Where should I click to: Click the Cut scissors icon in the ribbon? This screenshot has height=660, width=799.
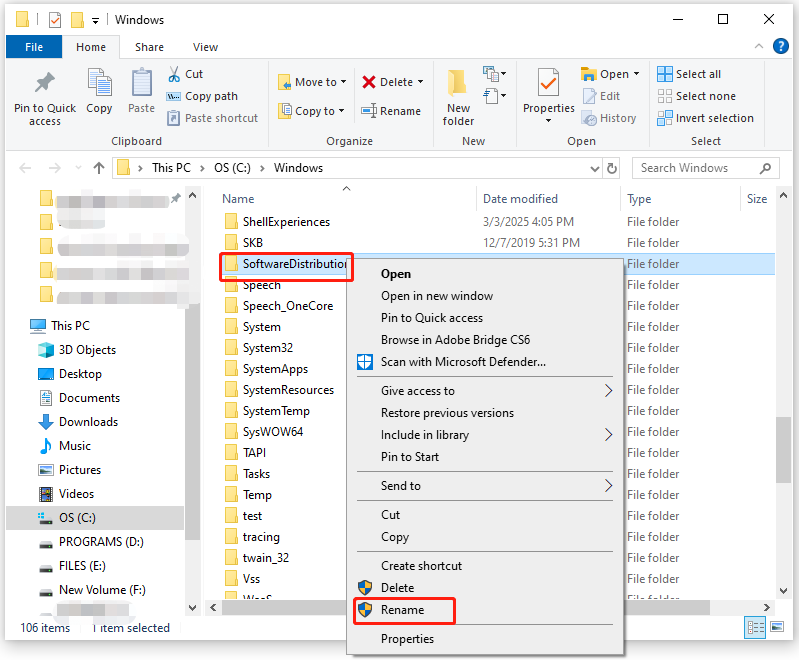pyautogui.click(x=174, y=74)
